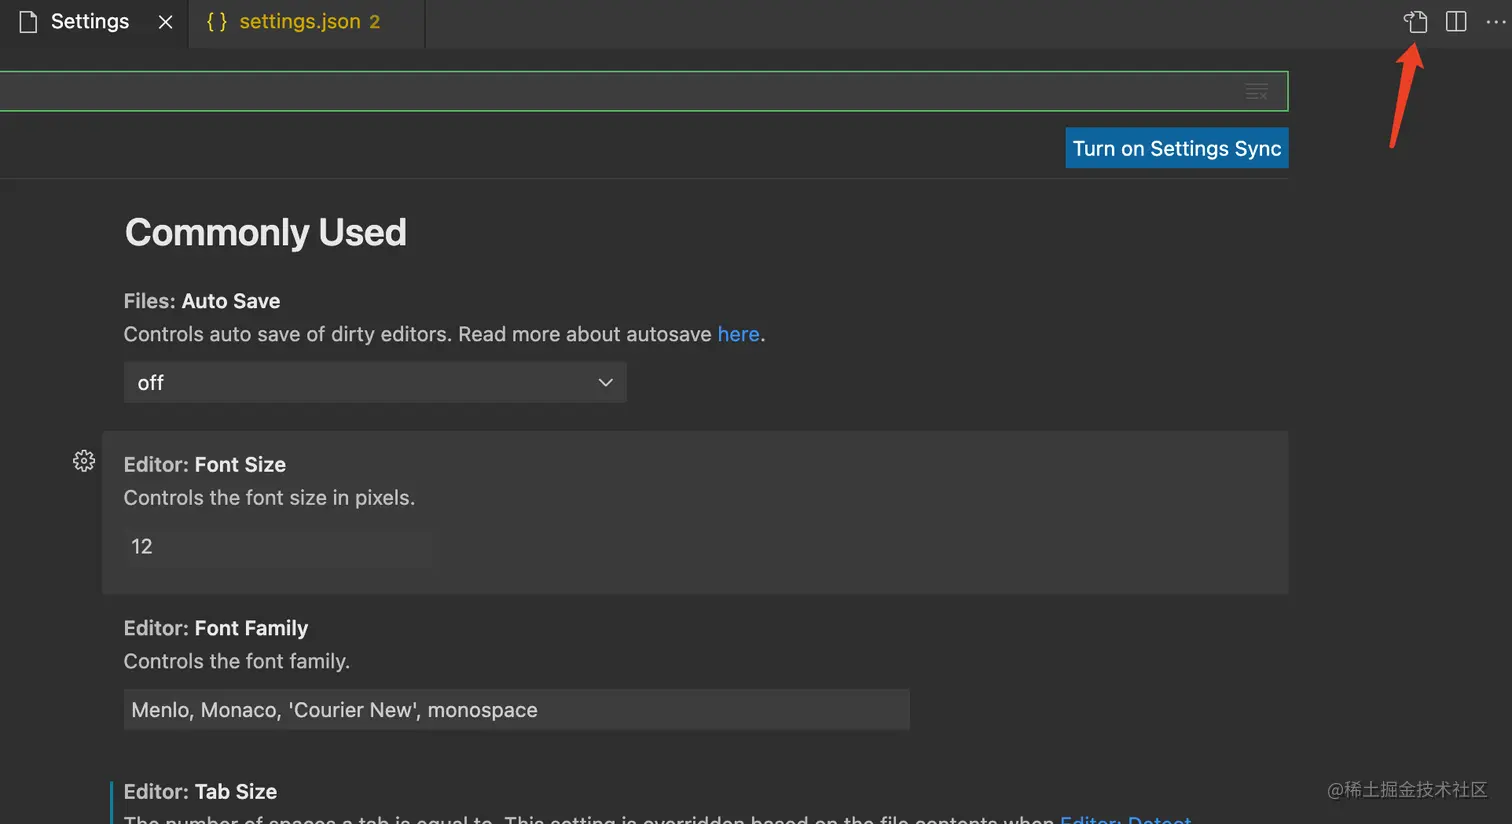Switch to the Settings tab

pyautogui.click(x=90, y=22)
